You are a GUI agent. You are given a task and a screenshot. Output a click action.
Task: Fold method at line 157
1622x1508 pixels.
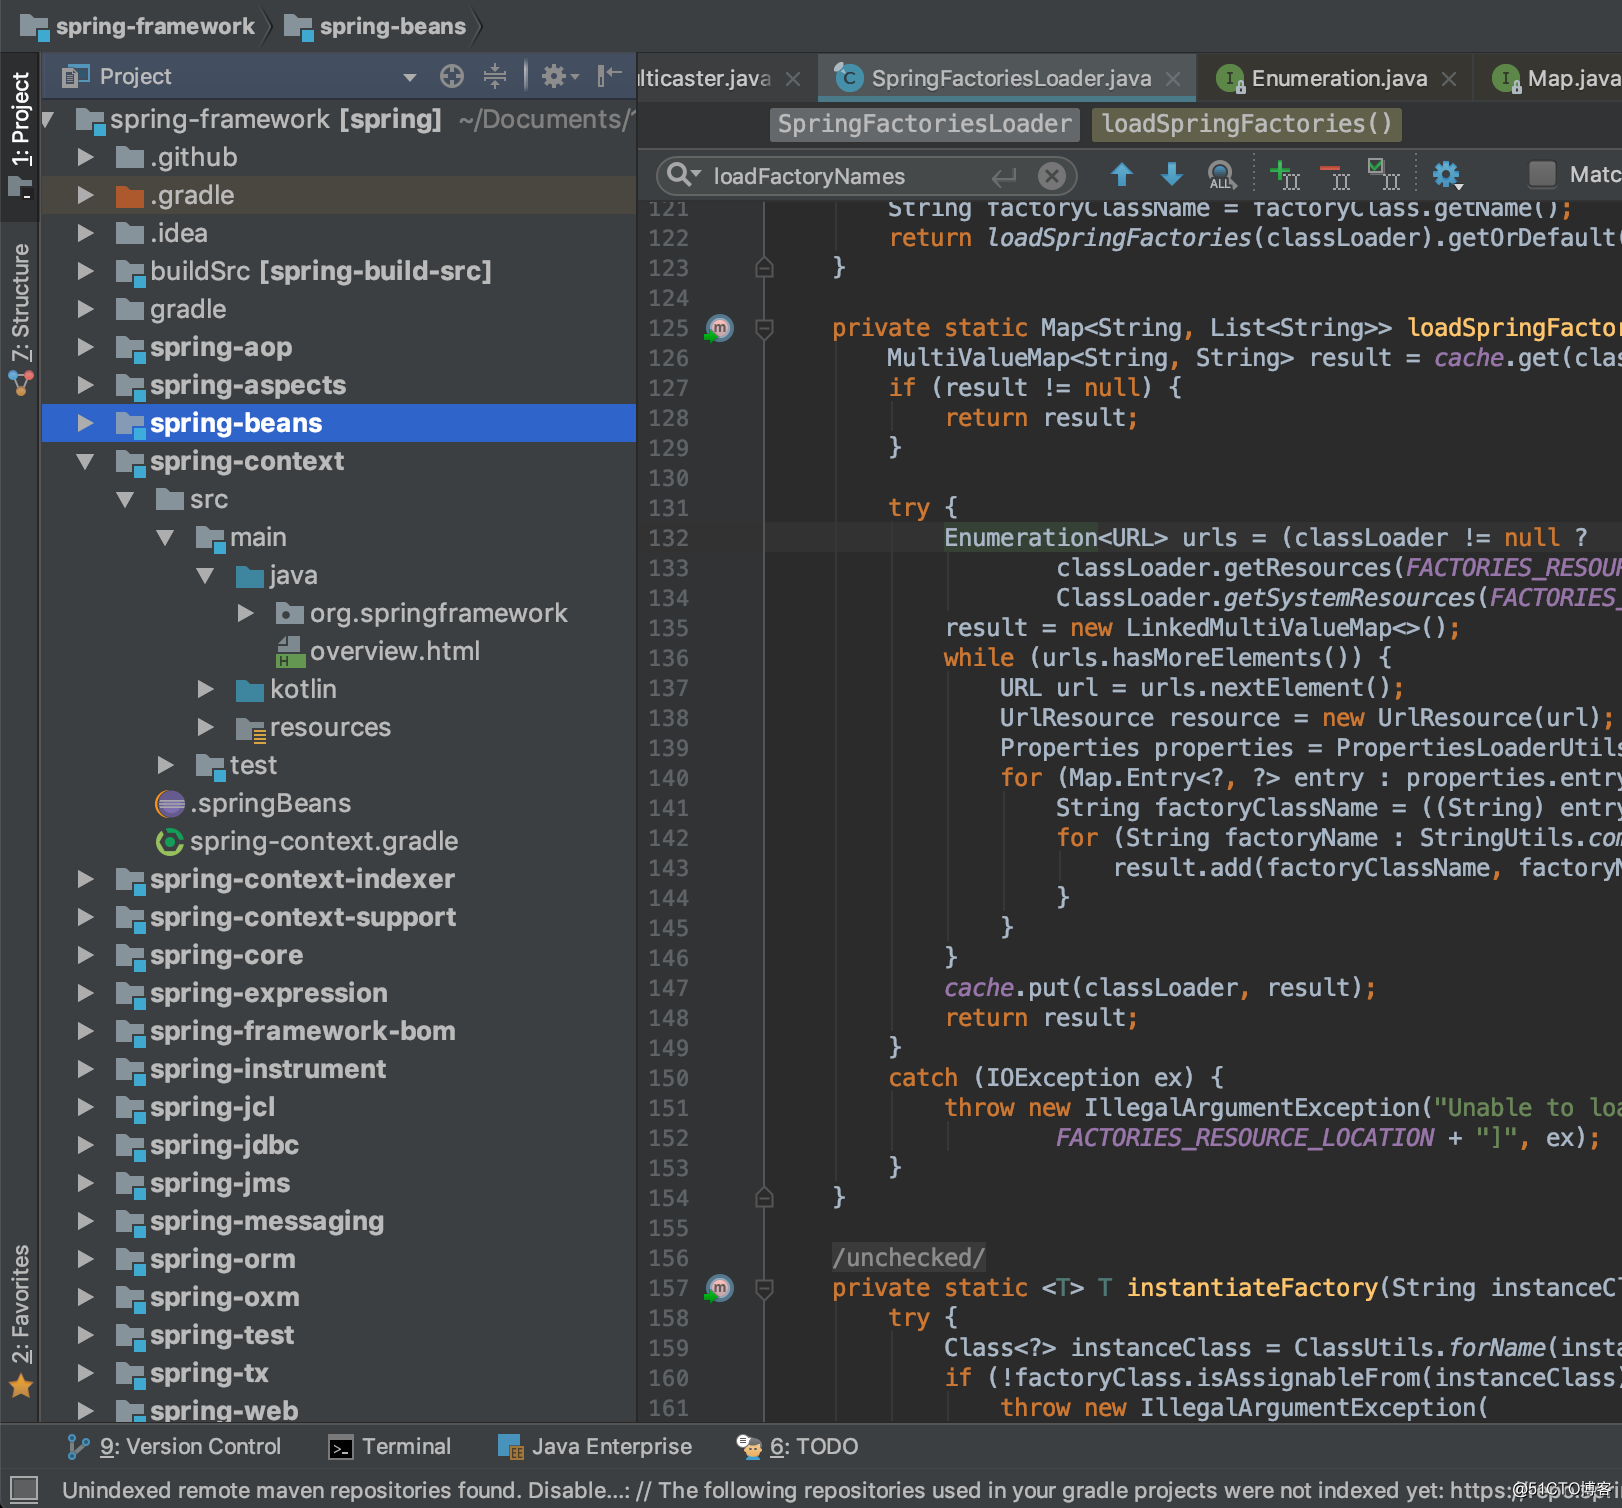coord(764,1288)
